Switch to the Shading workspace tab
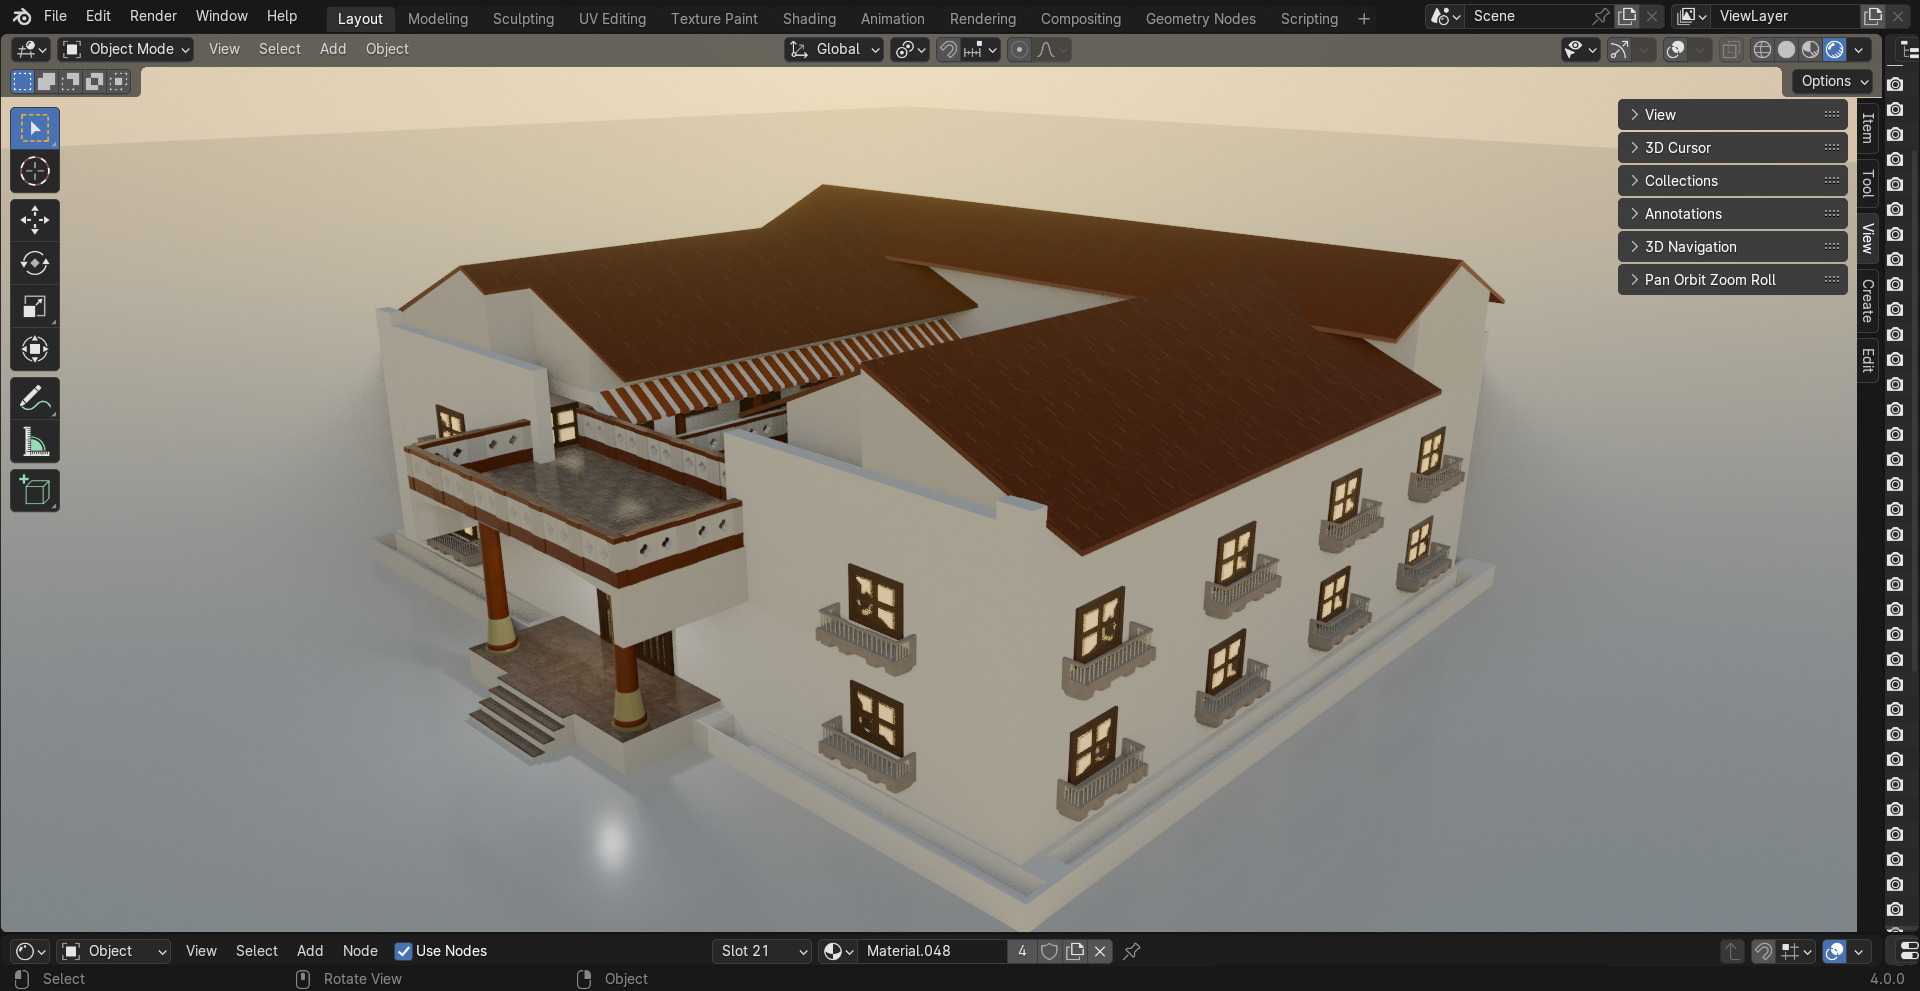 coord(809,18)
